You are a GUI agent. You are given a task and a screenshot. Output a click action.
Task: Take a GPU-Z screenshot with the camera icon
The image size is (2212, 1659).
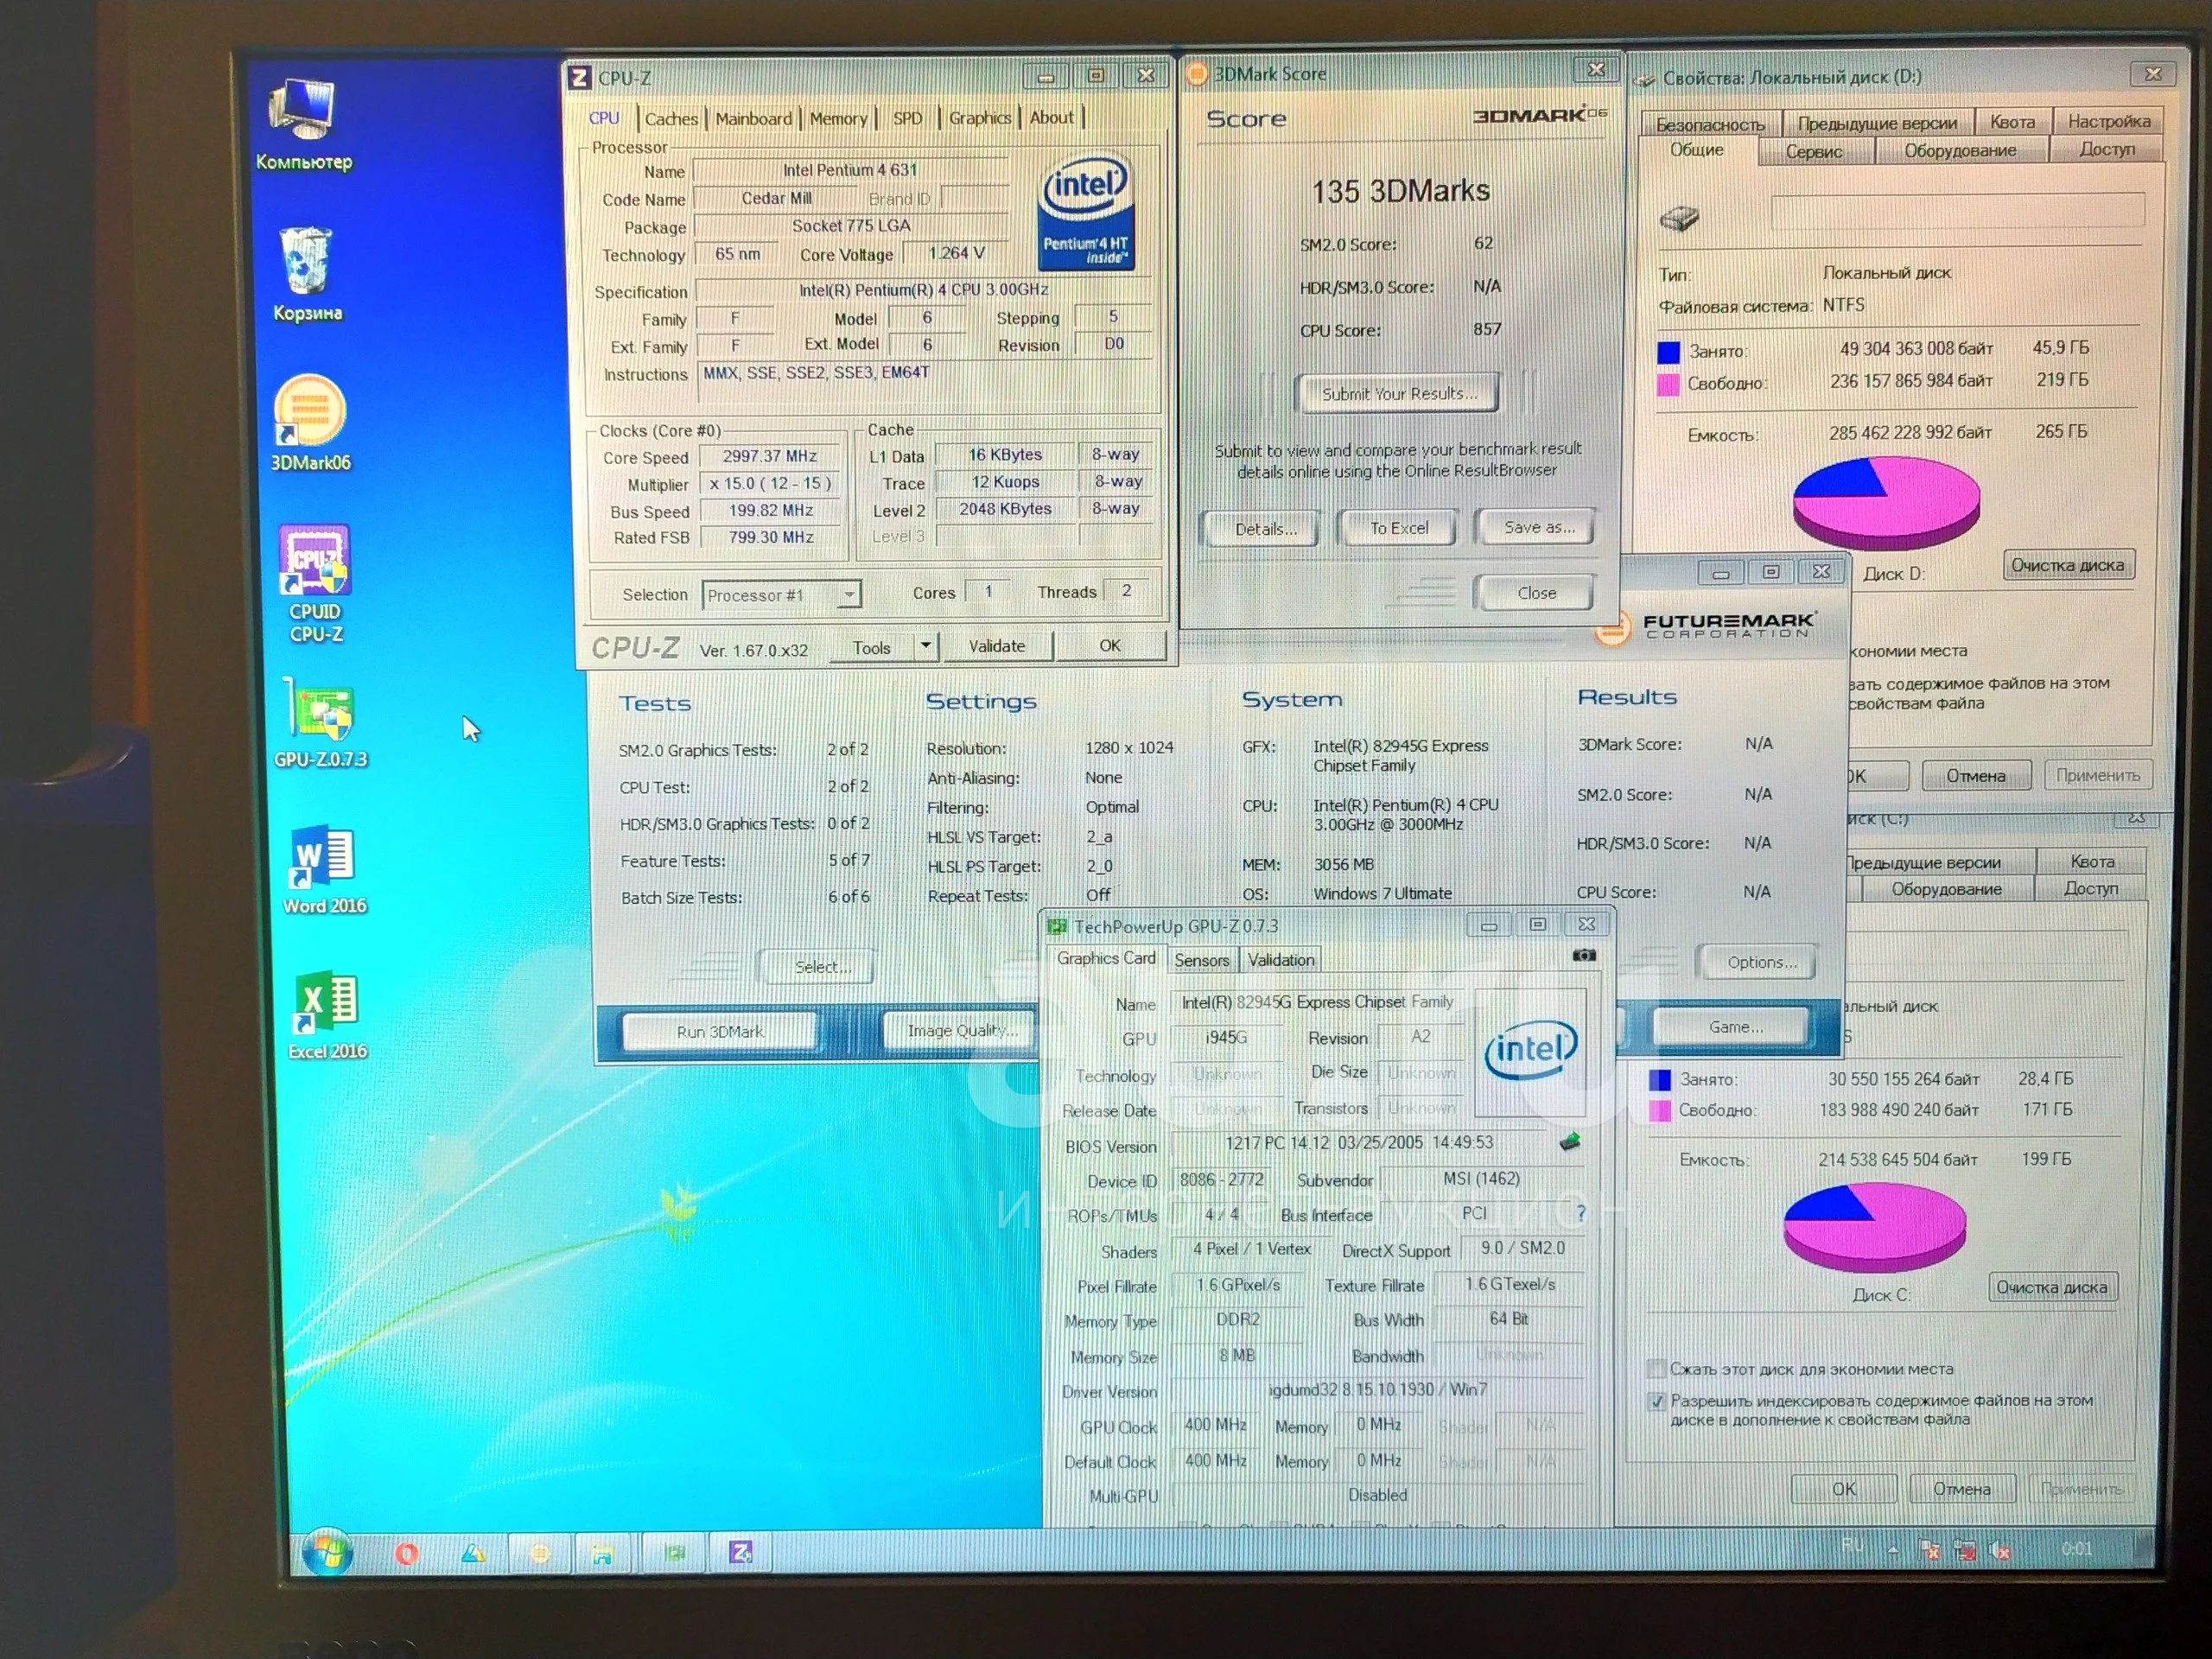pos(1584,955)
